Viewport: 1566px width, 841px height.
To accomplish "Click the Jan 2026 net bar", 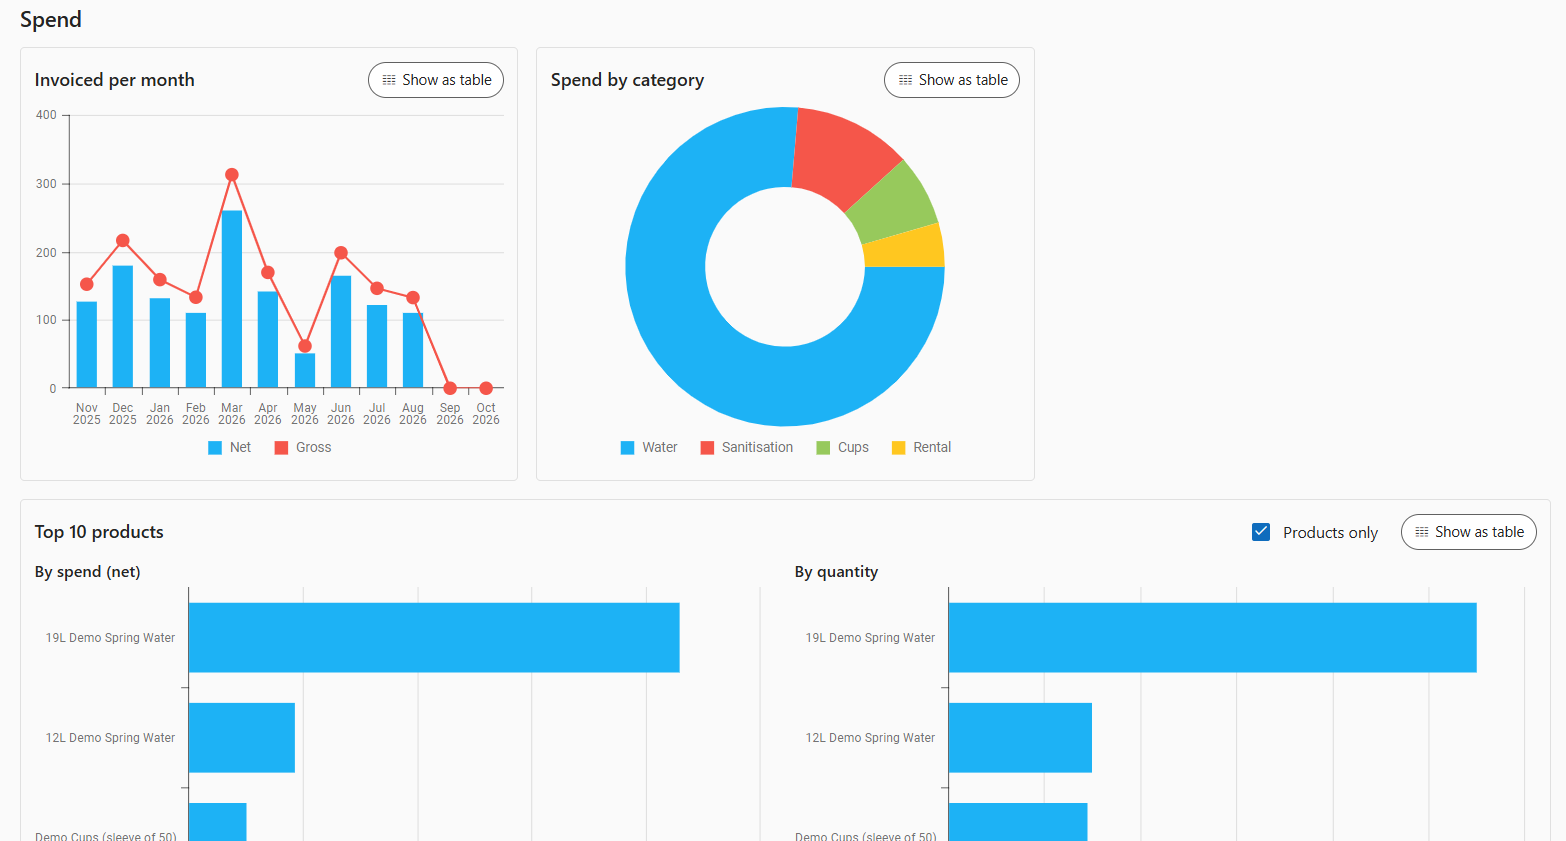I will pyautogui.click(x=160, y=343).
